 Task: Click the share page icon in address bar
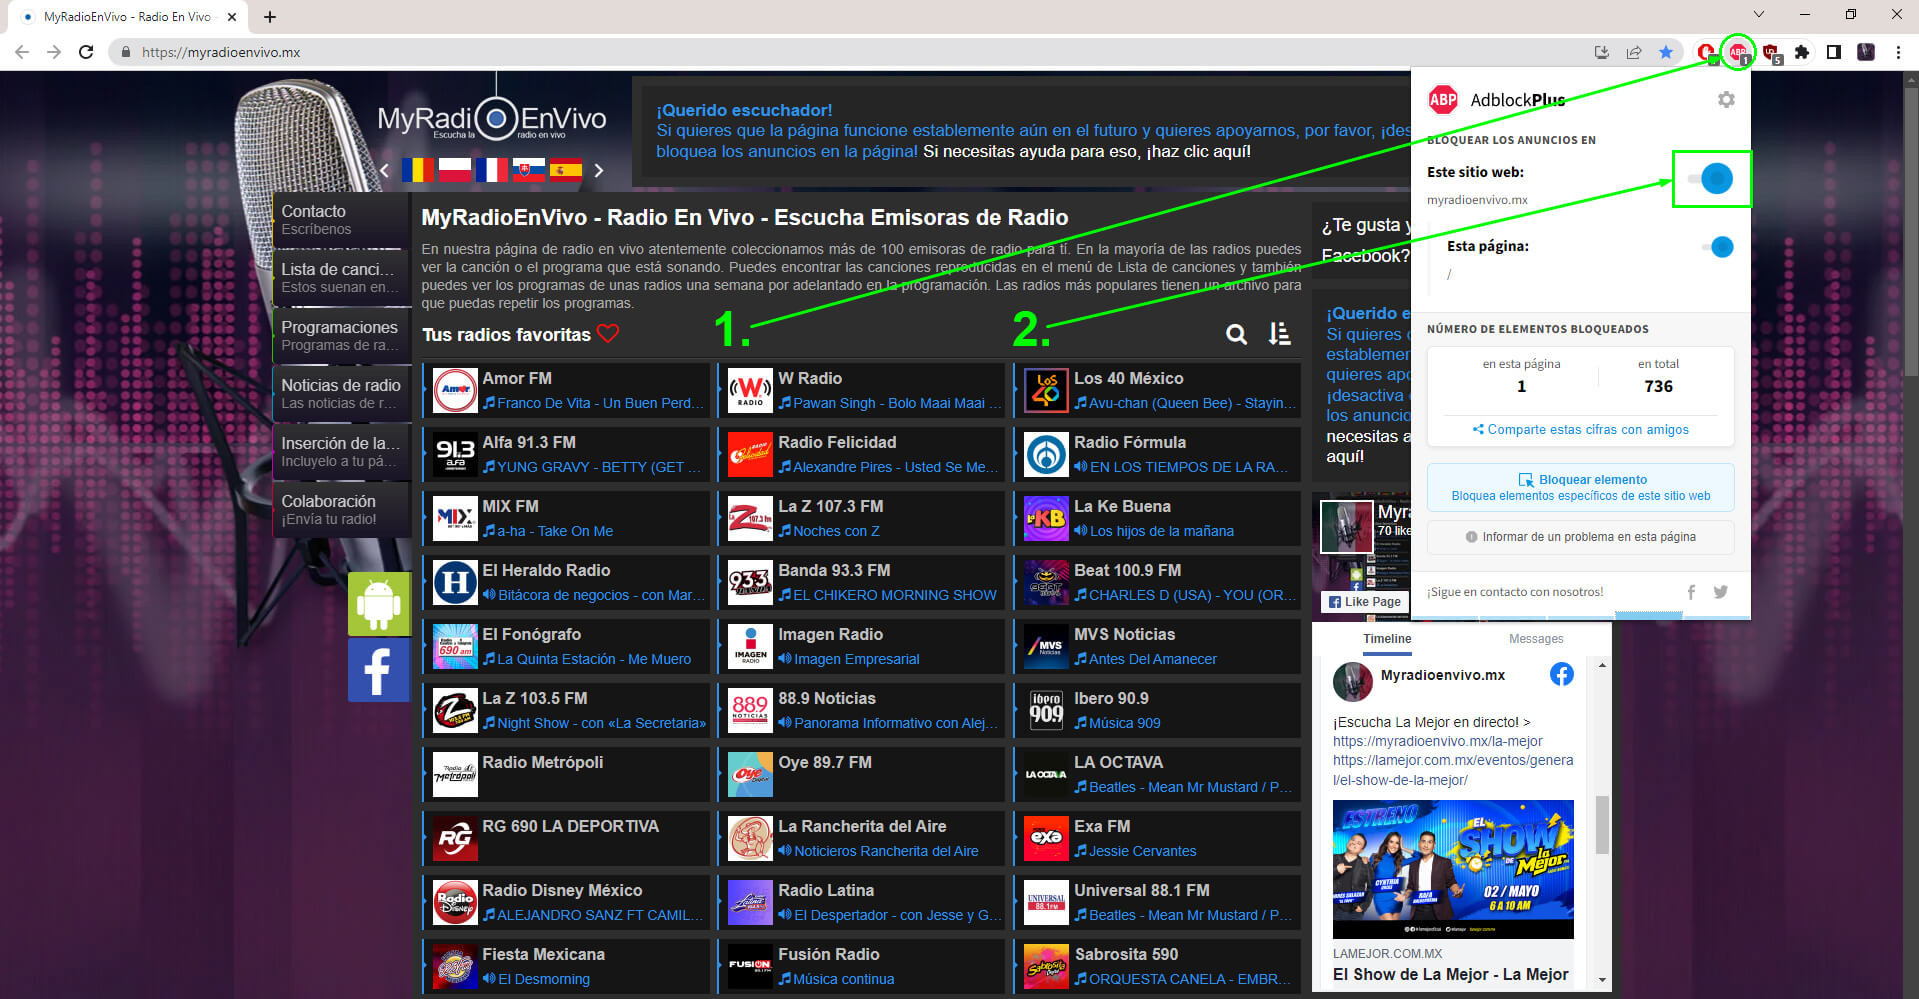coord(1634,52)
